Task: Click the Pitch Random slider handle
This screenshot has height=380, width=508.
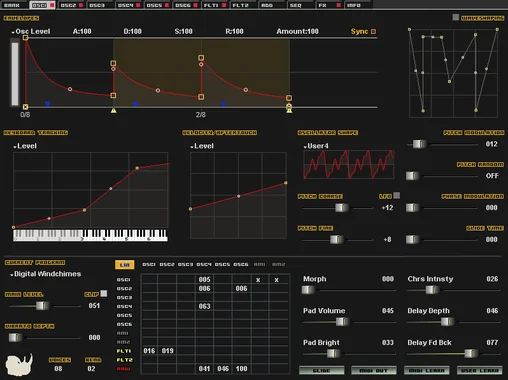Action: pos(412,176)
